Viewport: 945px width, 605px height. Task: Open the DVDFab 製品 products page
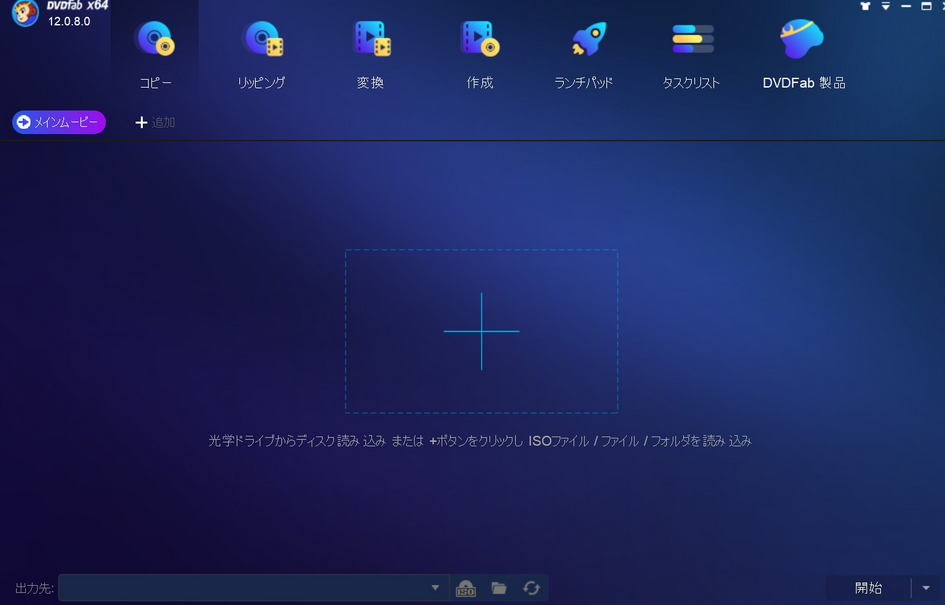tap(803, 52)
